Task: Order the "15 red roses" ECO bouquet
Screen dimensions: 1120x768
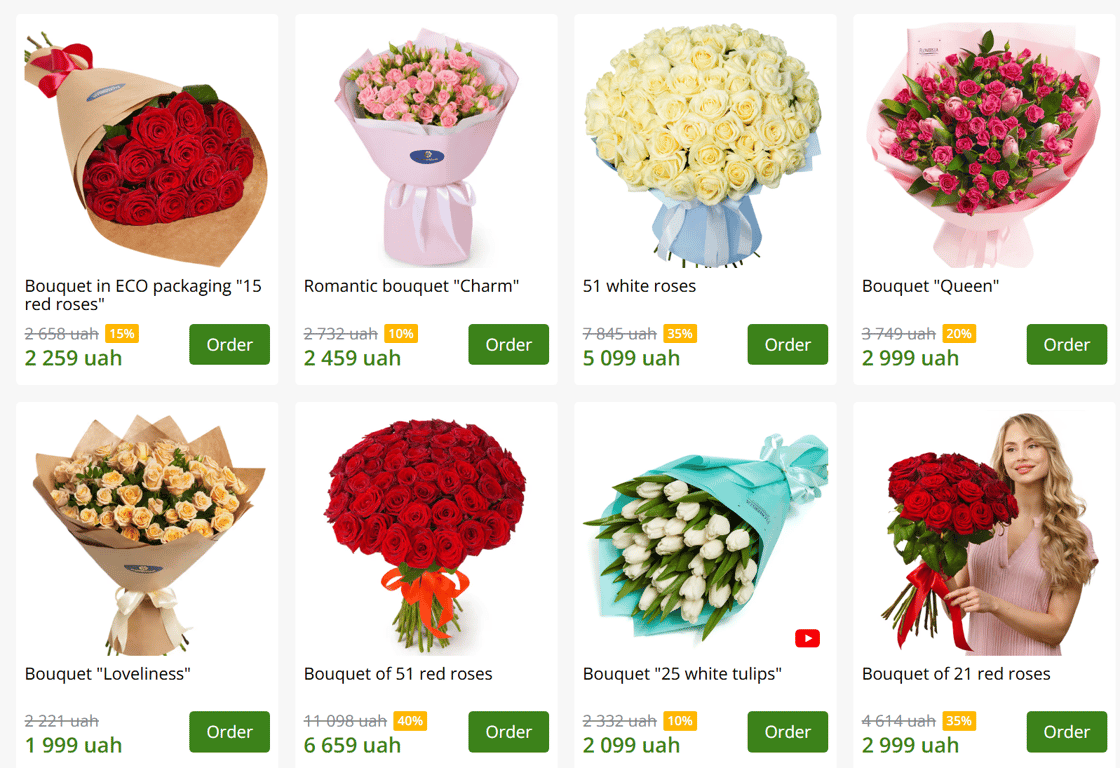Action: [x=229, y=344]
